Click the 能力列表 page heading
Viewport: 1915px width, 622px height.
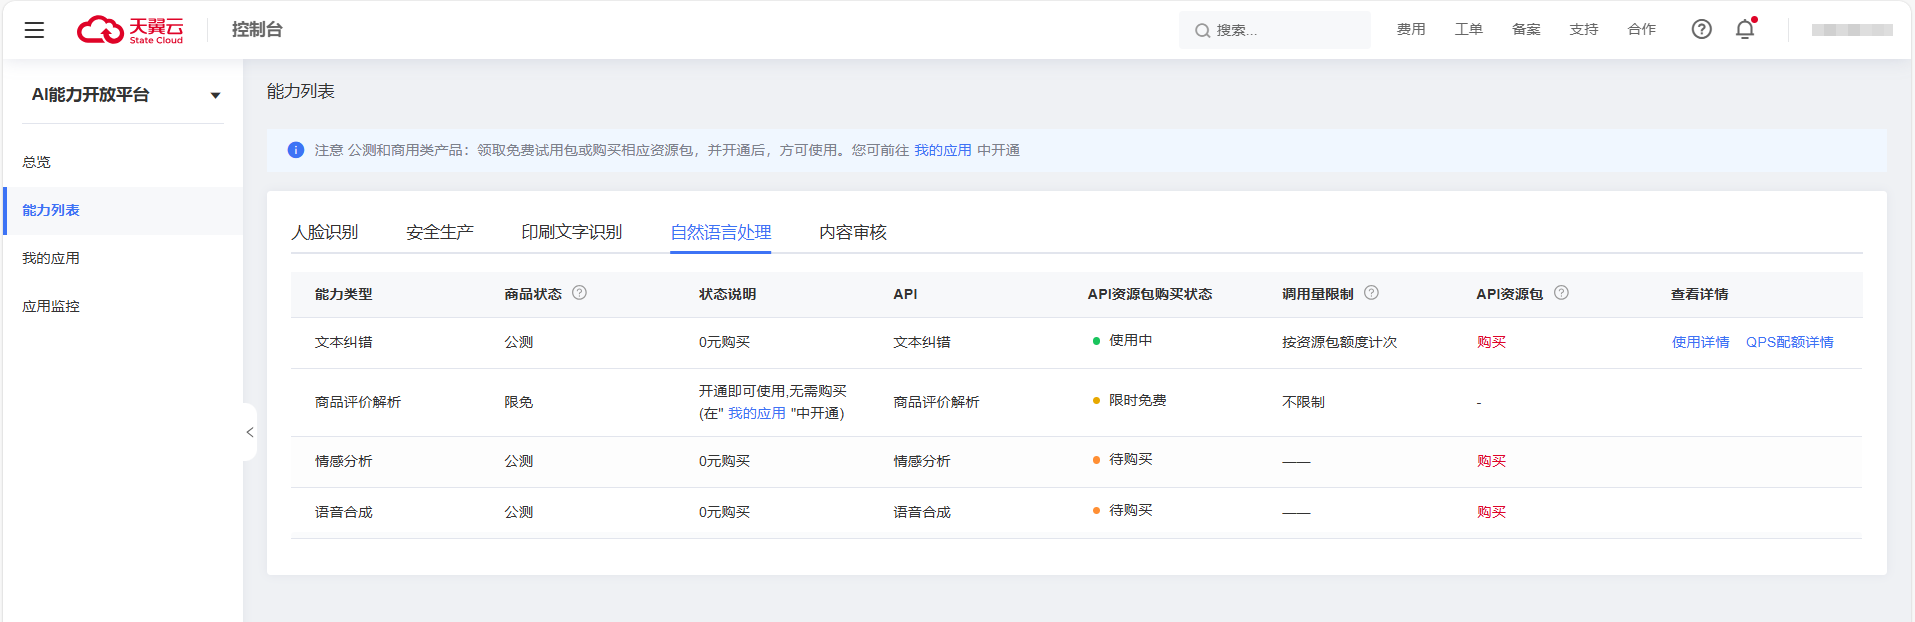(300, 91)
